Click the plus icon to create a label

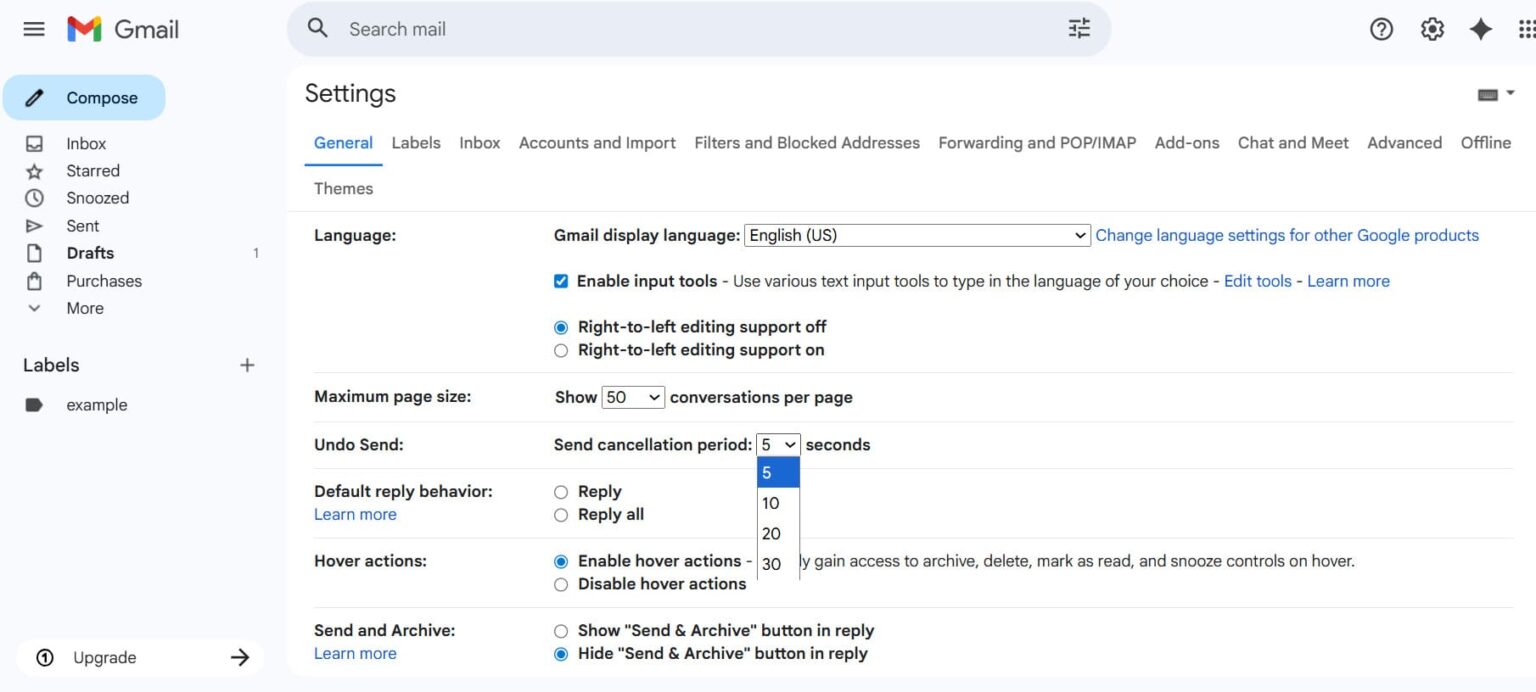(x=246, y=364)
